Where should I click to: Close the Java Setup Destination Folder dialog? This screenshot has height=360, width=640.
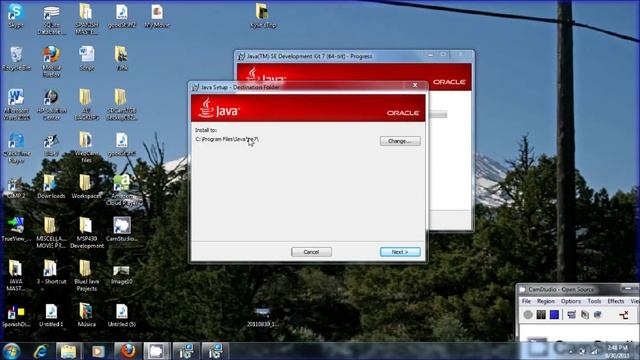(415, 85)
